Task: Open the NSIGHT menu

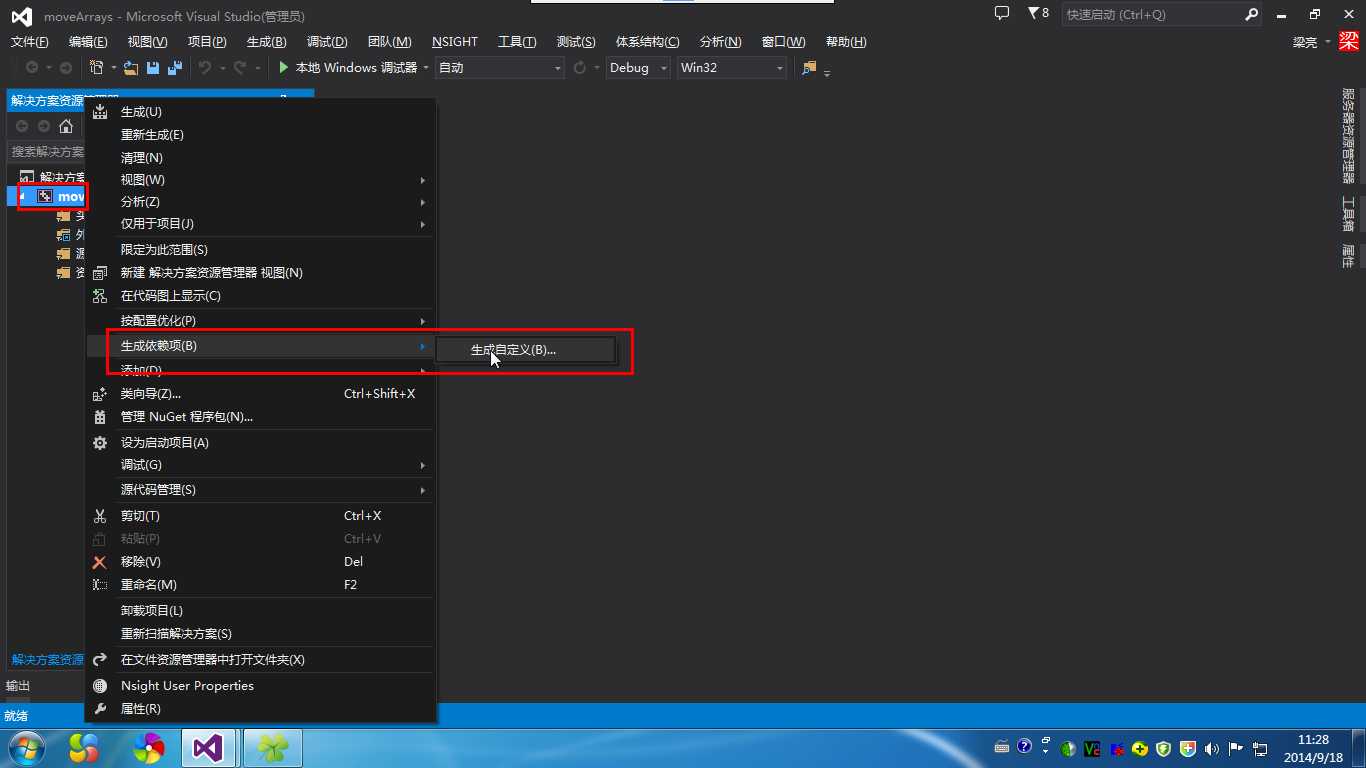Action: click(455, 42)
